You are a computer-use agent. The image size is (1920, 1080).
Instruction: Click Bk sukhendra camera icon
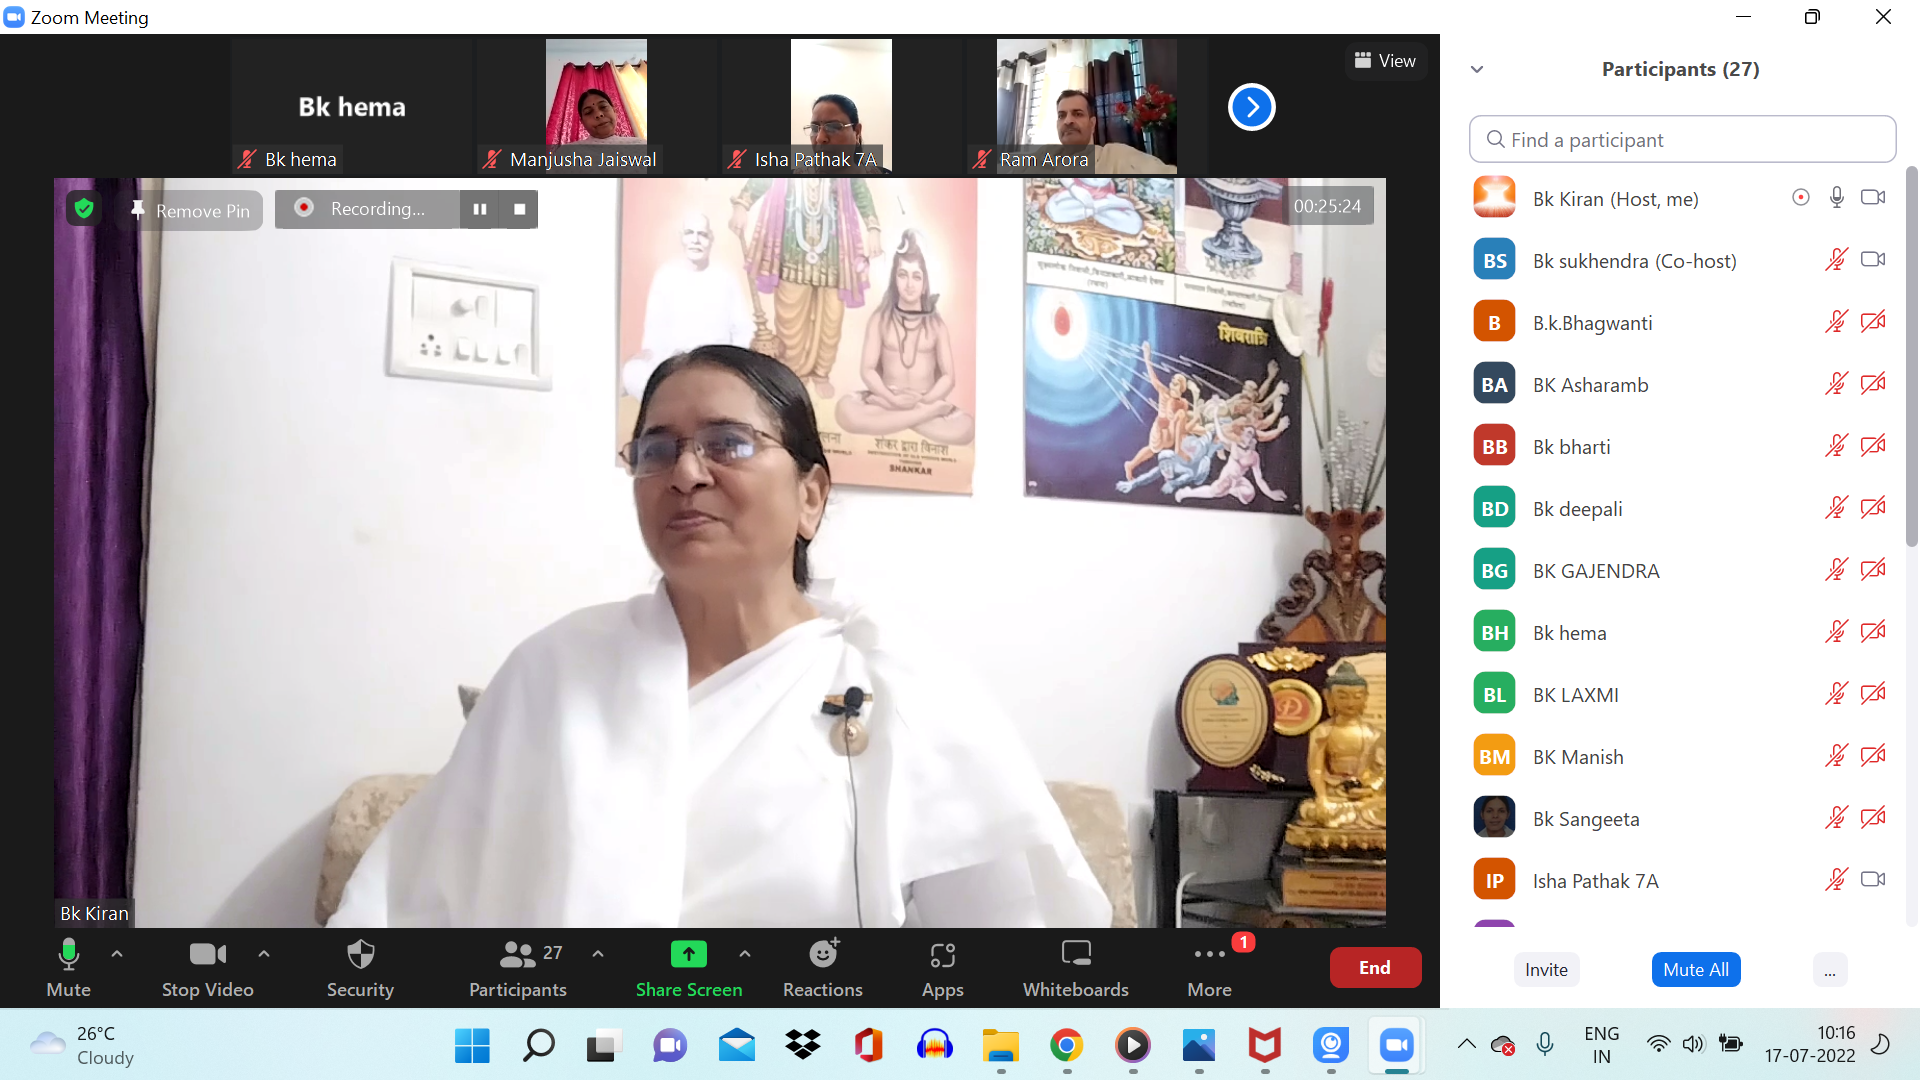point(1873,260)
